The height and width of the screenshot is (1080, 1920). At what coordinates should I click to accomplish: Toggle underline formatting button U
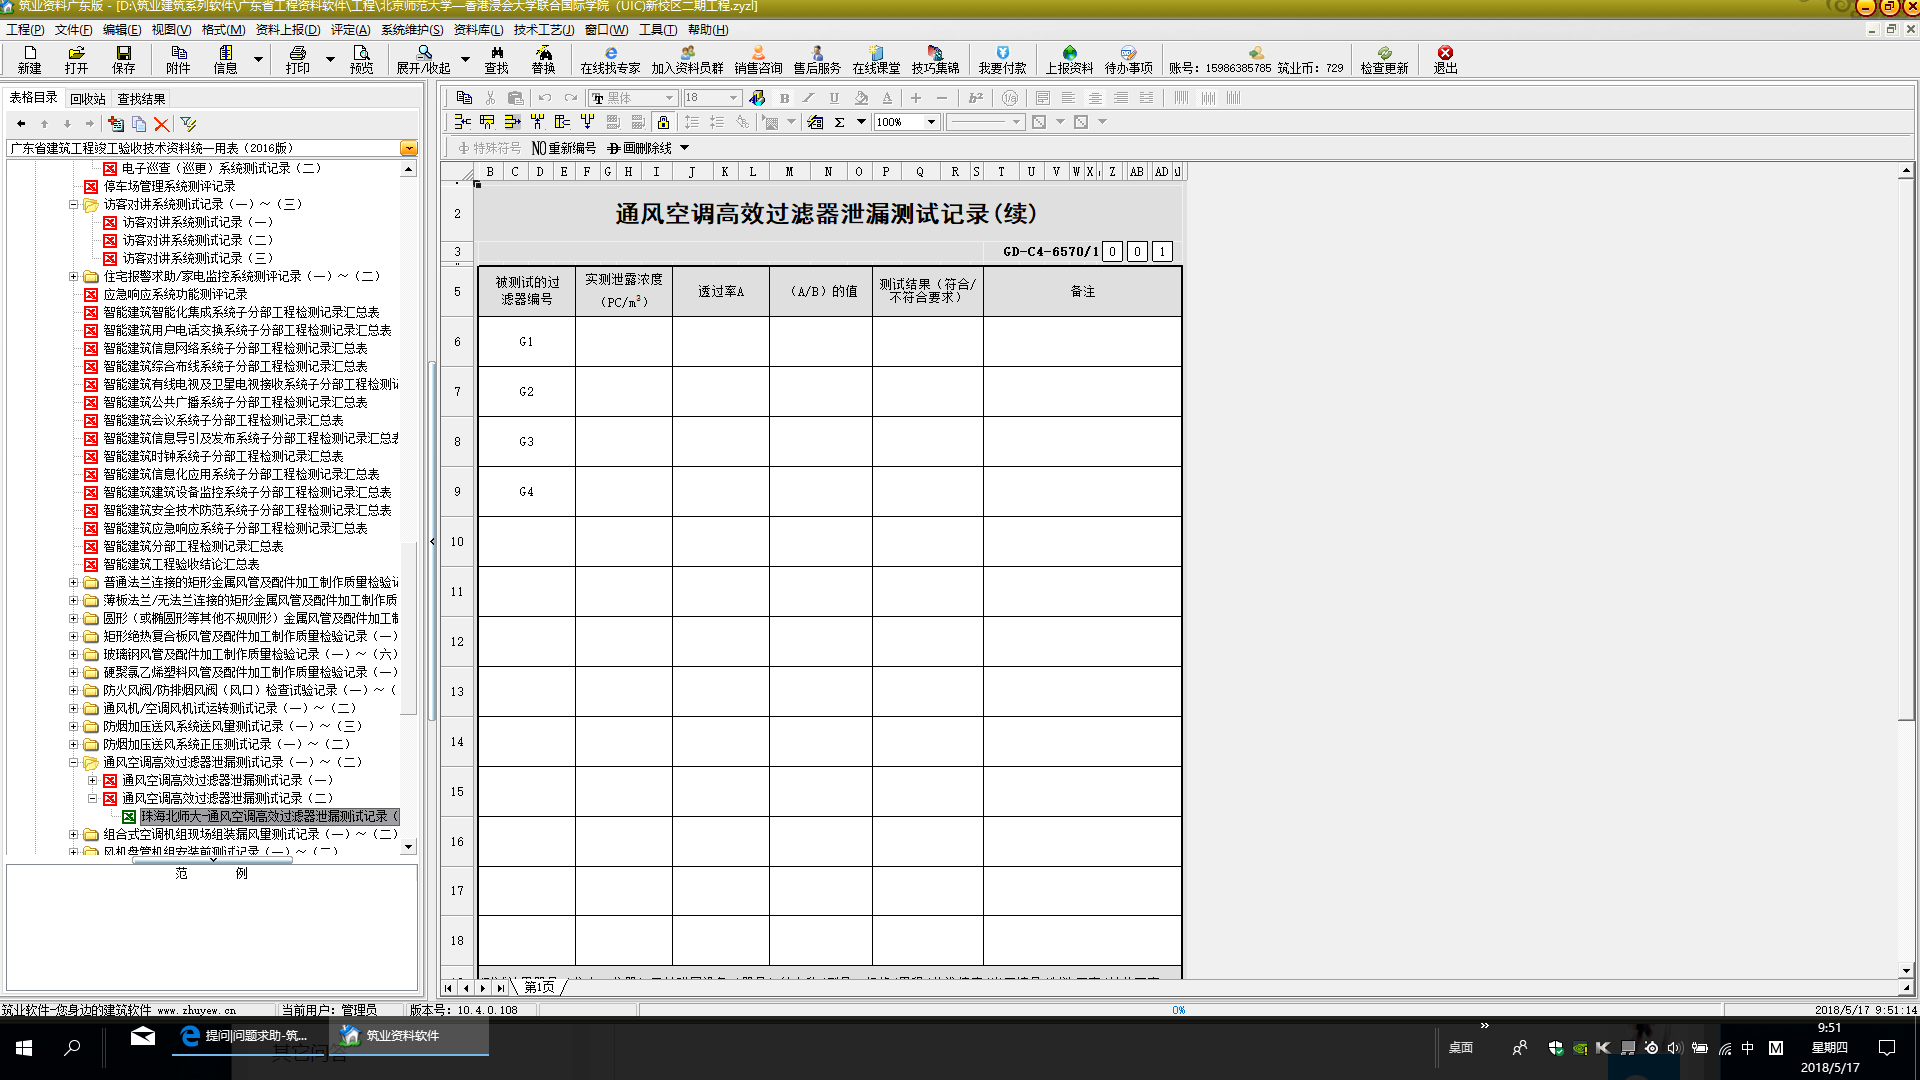[x=834, y=98]
